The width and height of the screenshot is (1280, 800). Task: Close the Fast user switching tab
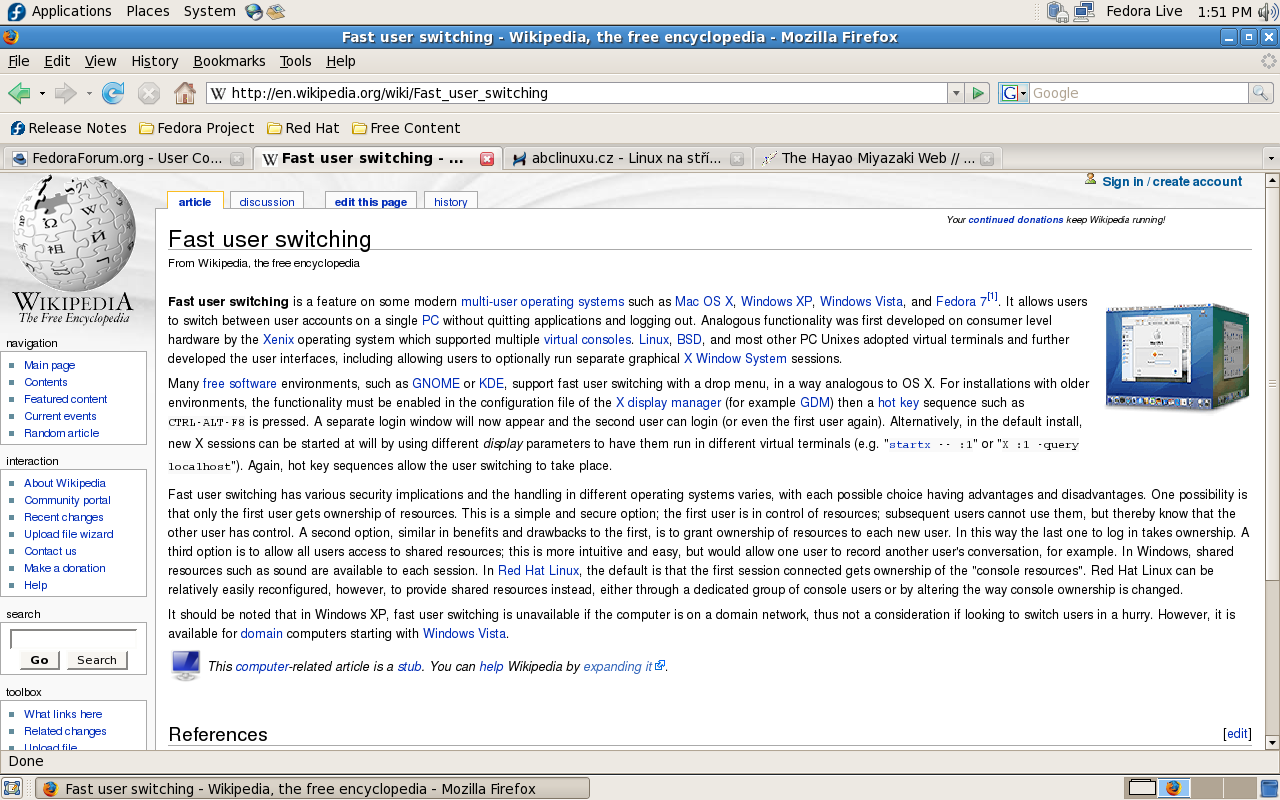487,159
